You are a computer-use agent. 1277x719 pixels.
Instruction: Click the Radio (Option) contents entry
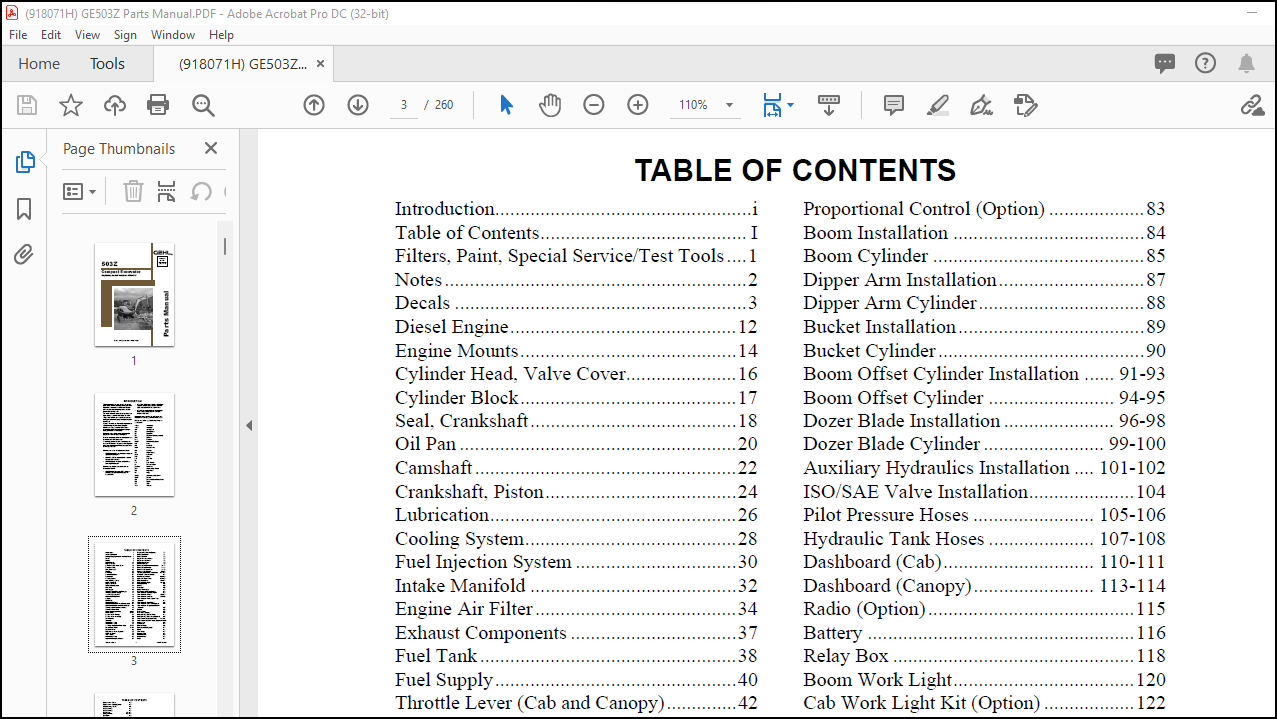[x=984, y=609]
